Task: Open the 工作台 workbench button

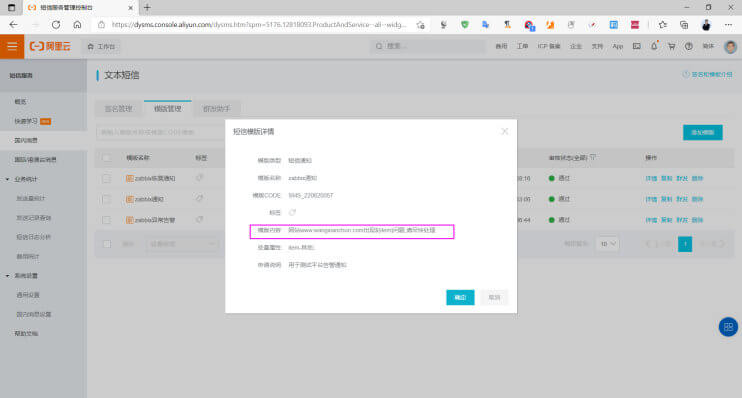Action: pos(101,46)
